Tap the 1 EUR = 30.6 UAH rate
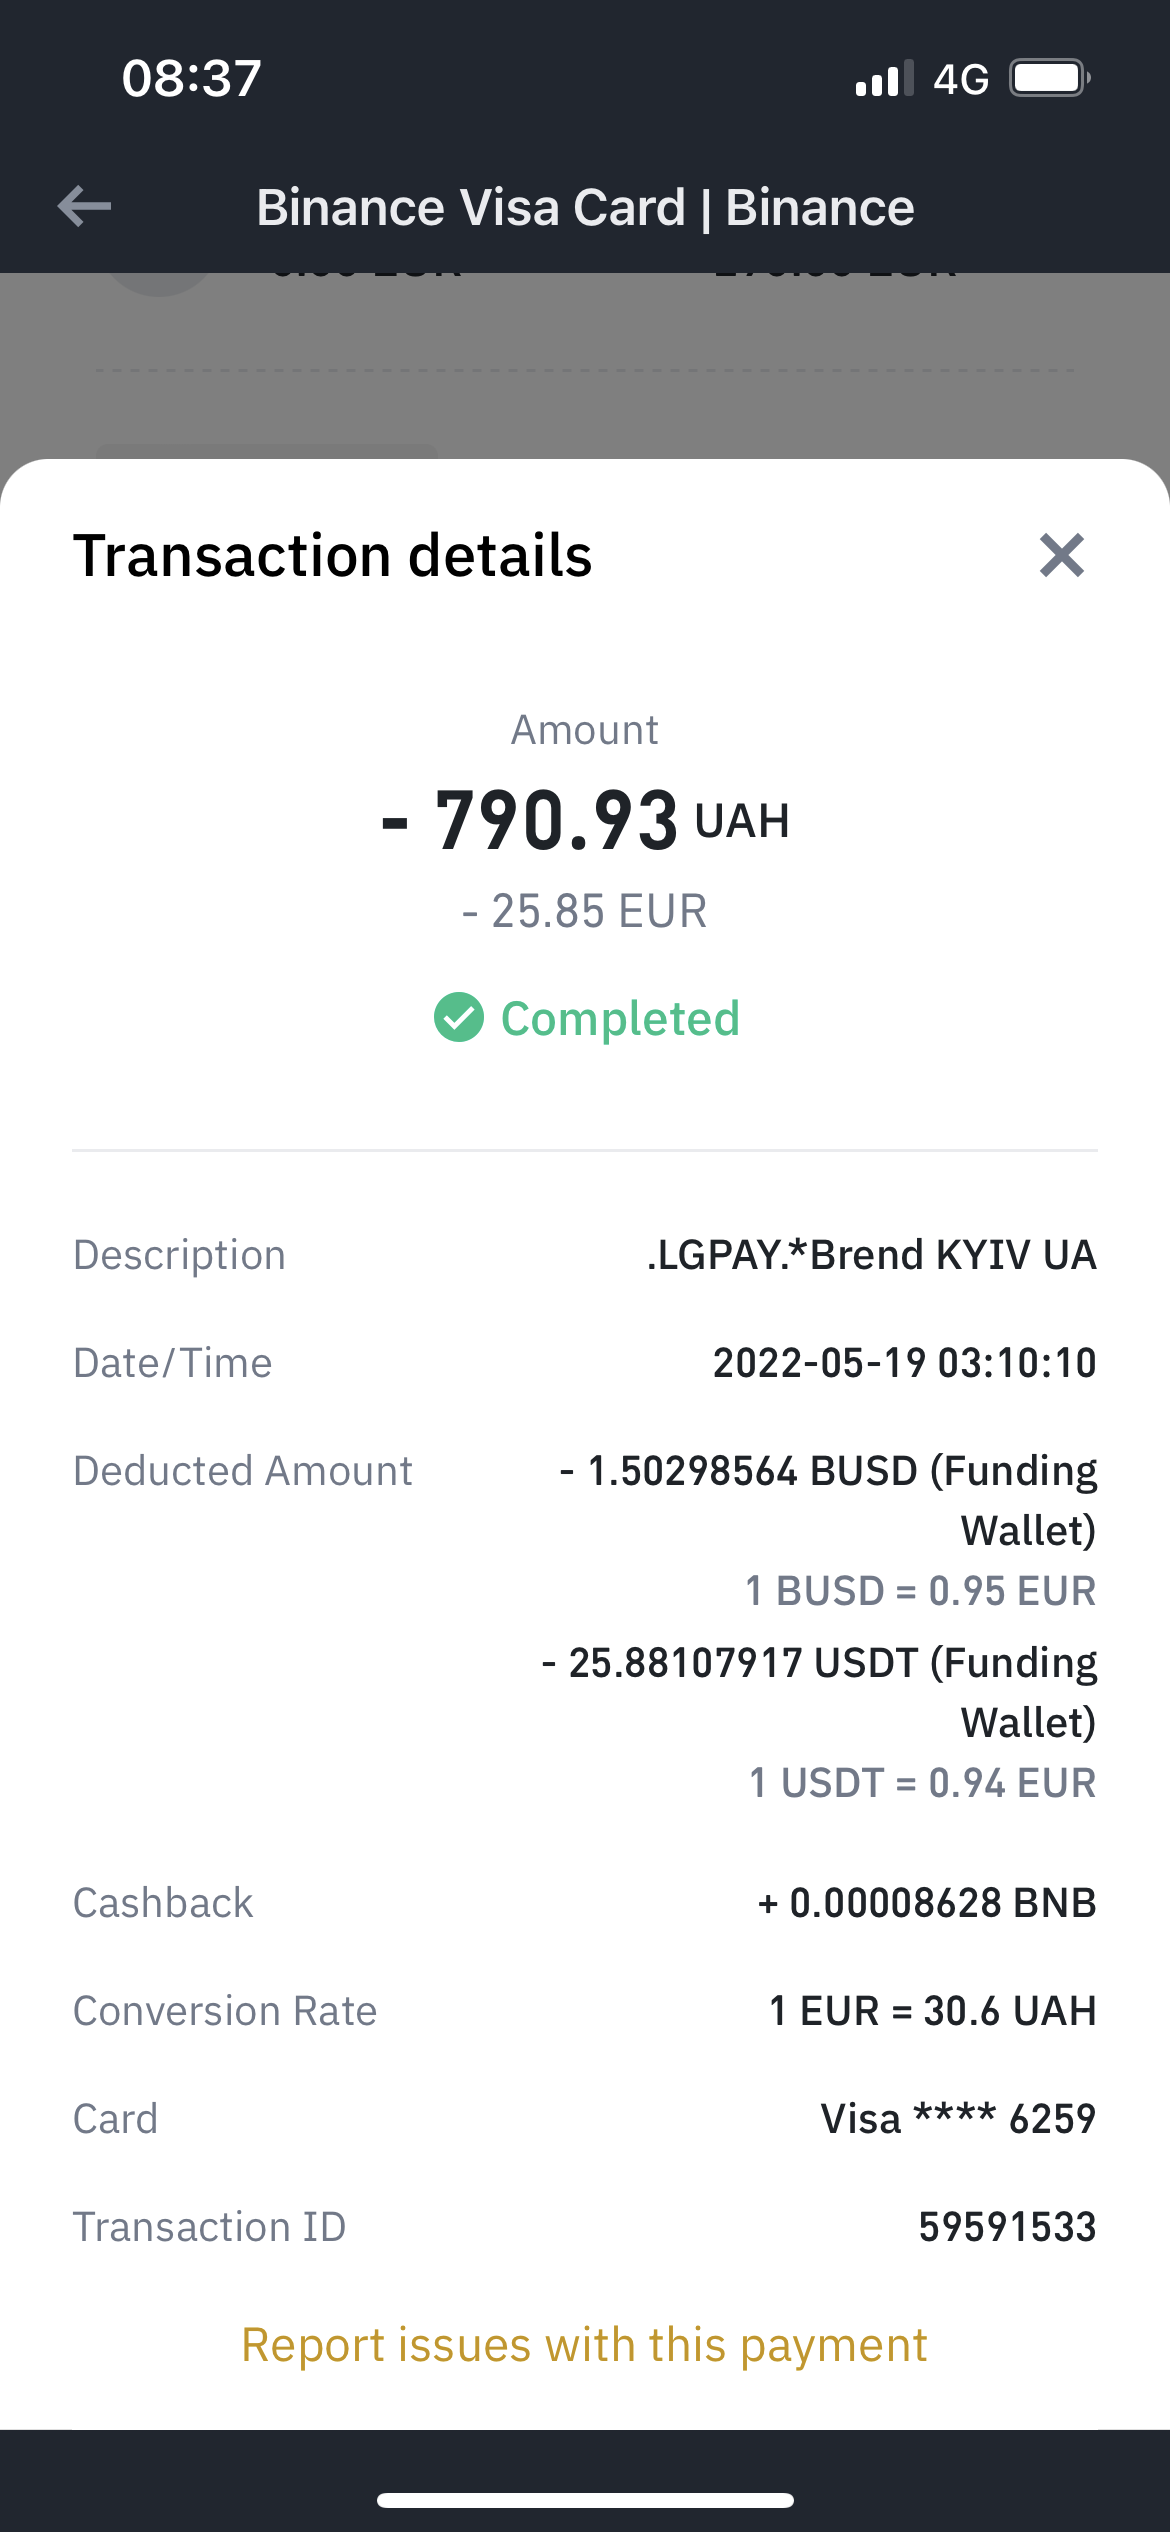The height and width of the screenshot is (2532, 1170). point(932,2011)
